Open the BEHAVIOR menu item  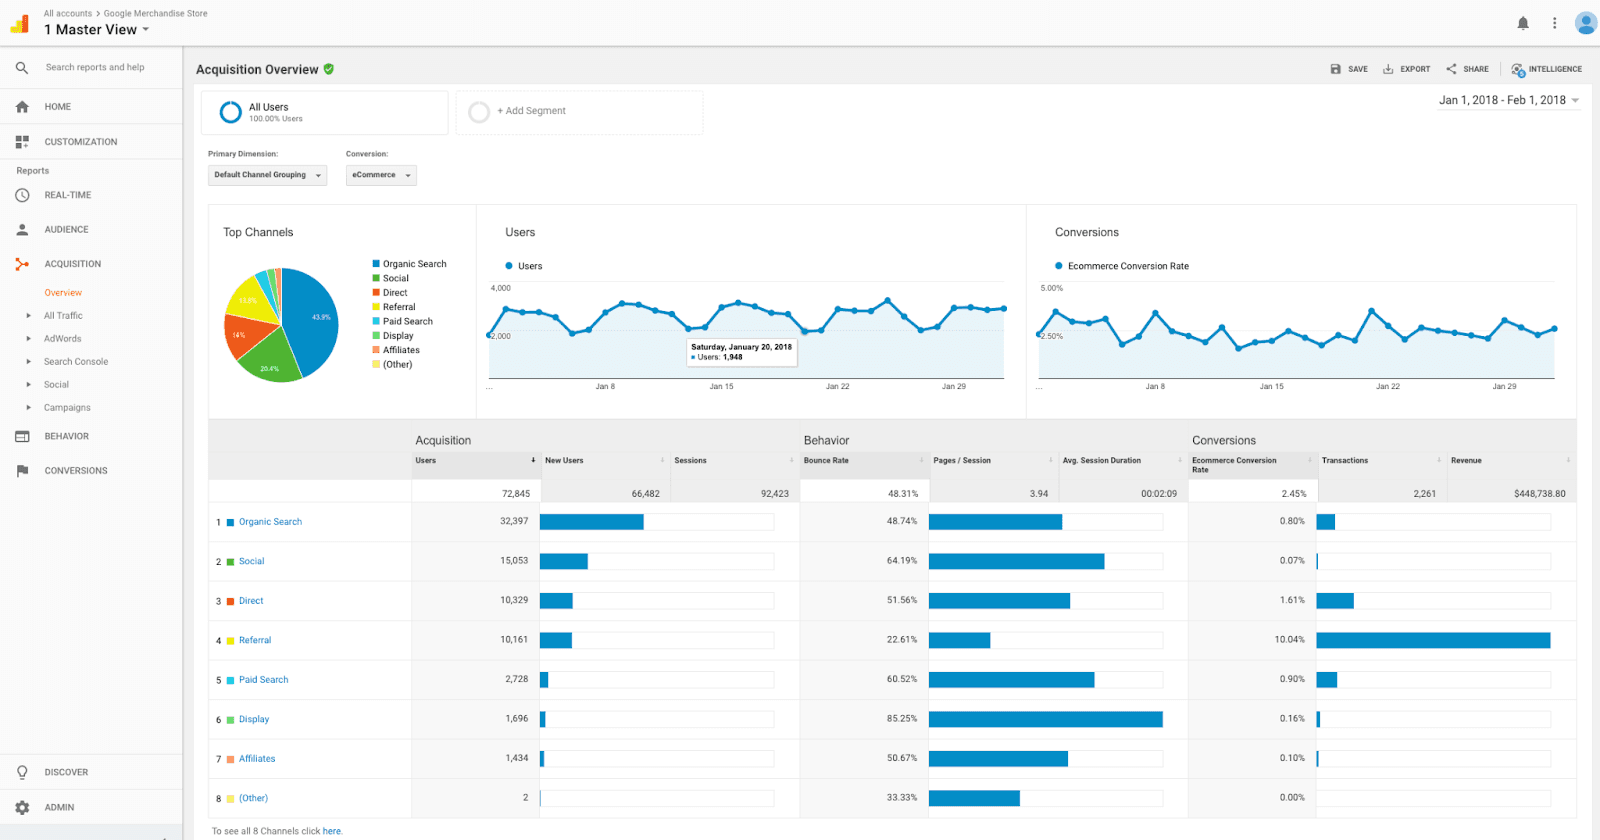[67, 436]
